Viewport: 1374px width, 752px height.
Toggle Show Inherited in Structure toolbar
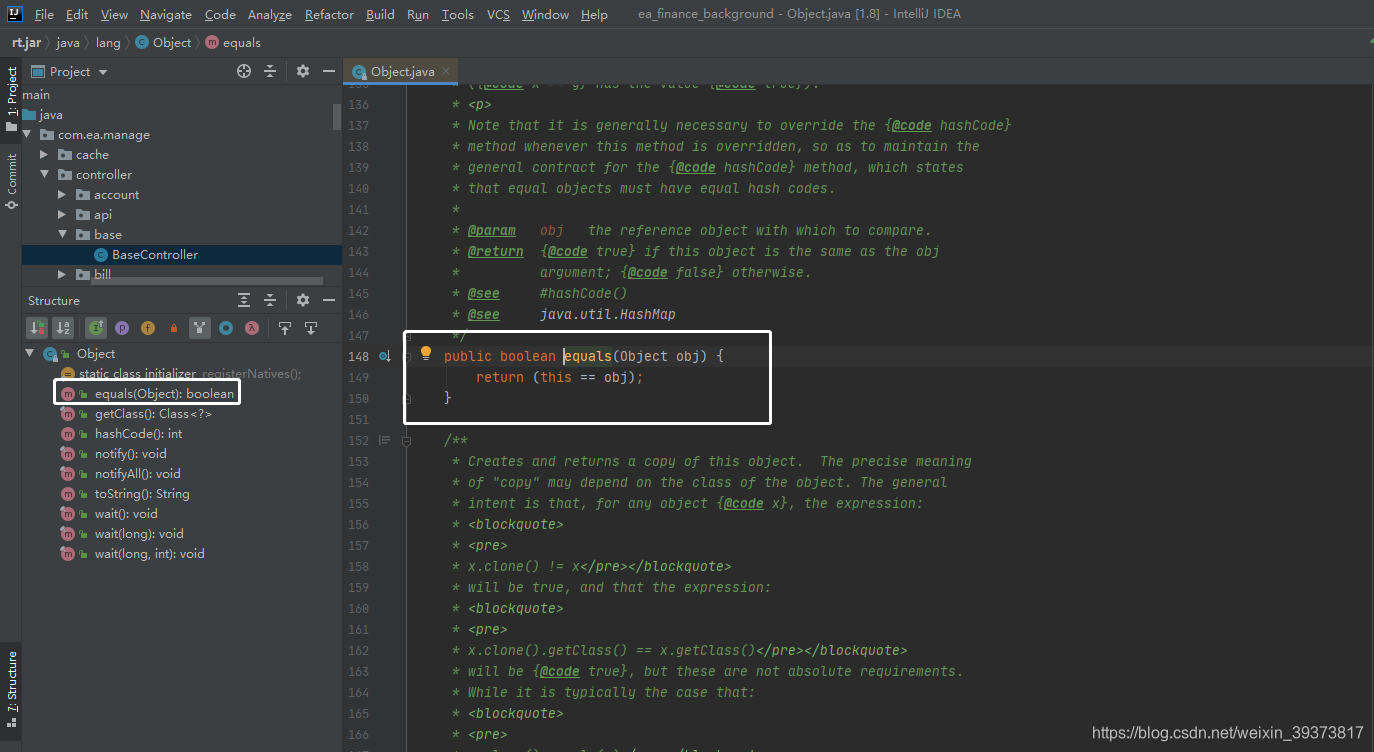tap(96, 327)
